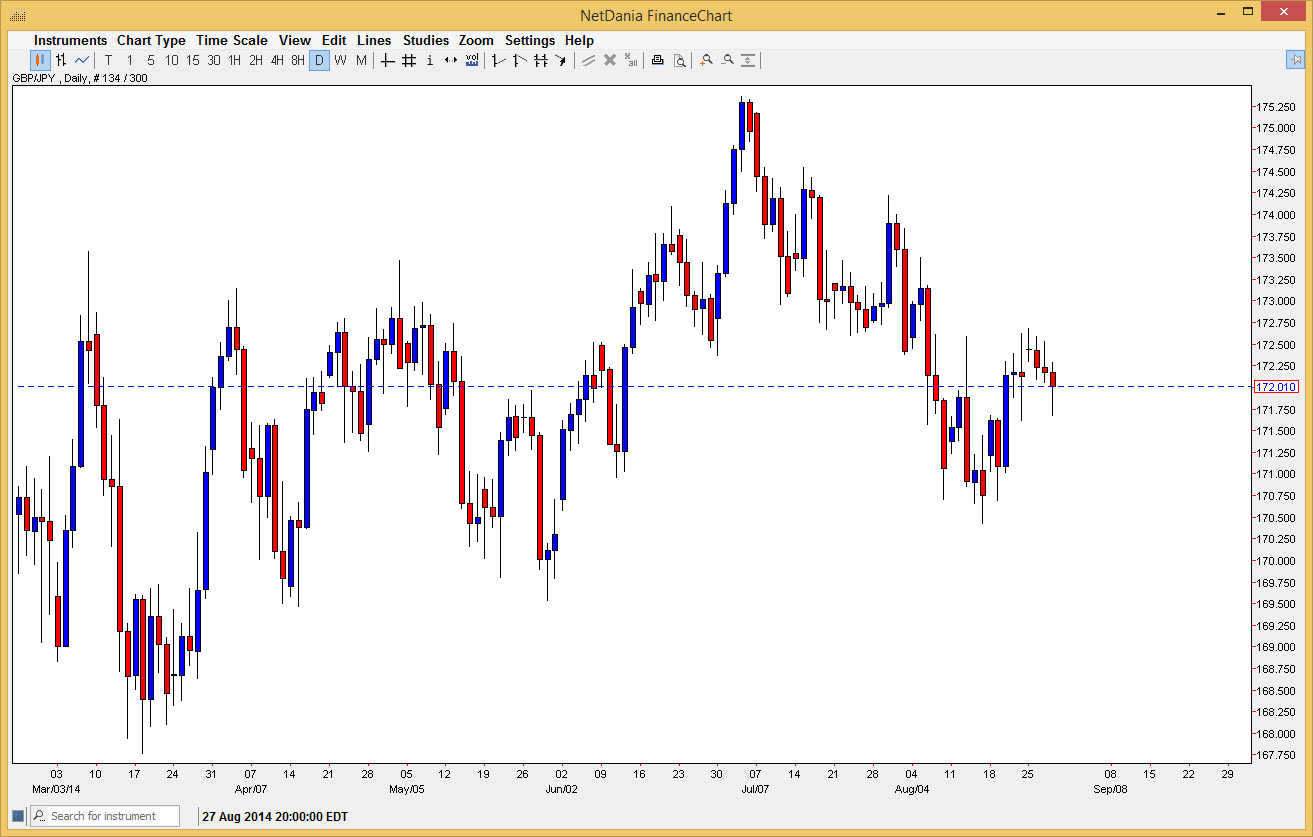Select the candlestick chart type icon
1313x837 pixels.
click(x=40, y=61)
